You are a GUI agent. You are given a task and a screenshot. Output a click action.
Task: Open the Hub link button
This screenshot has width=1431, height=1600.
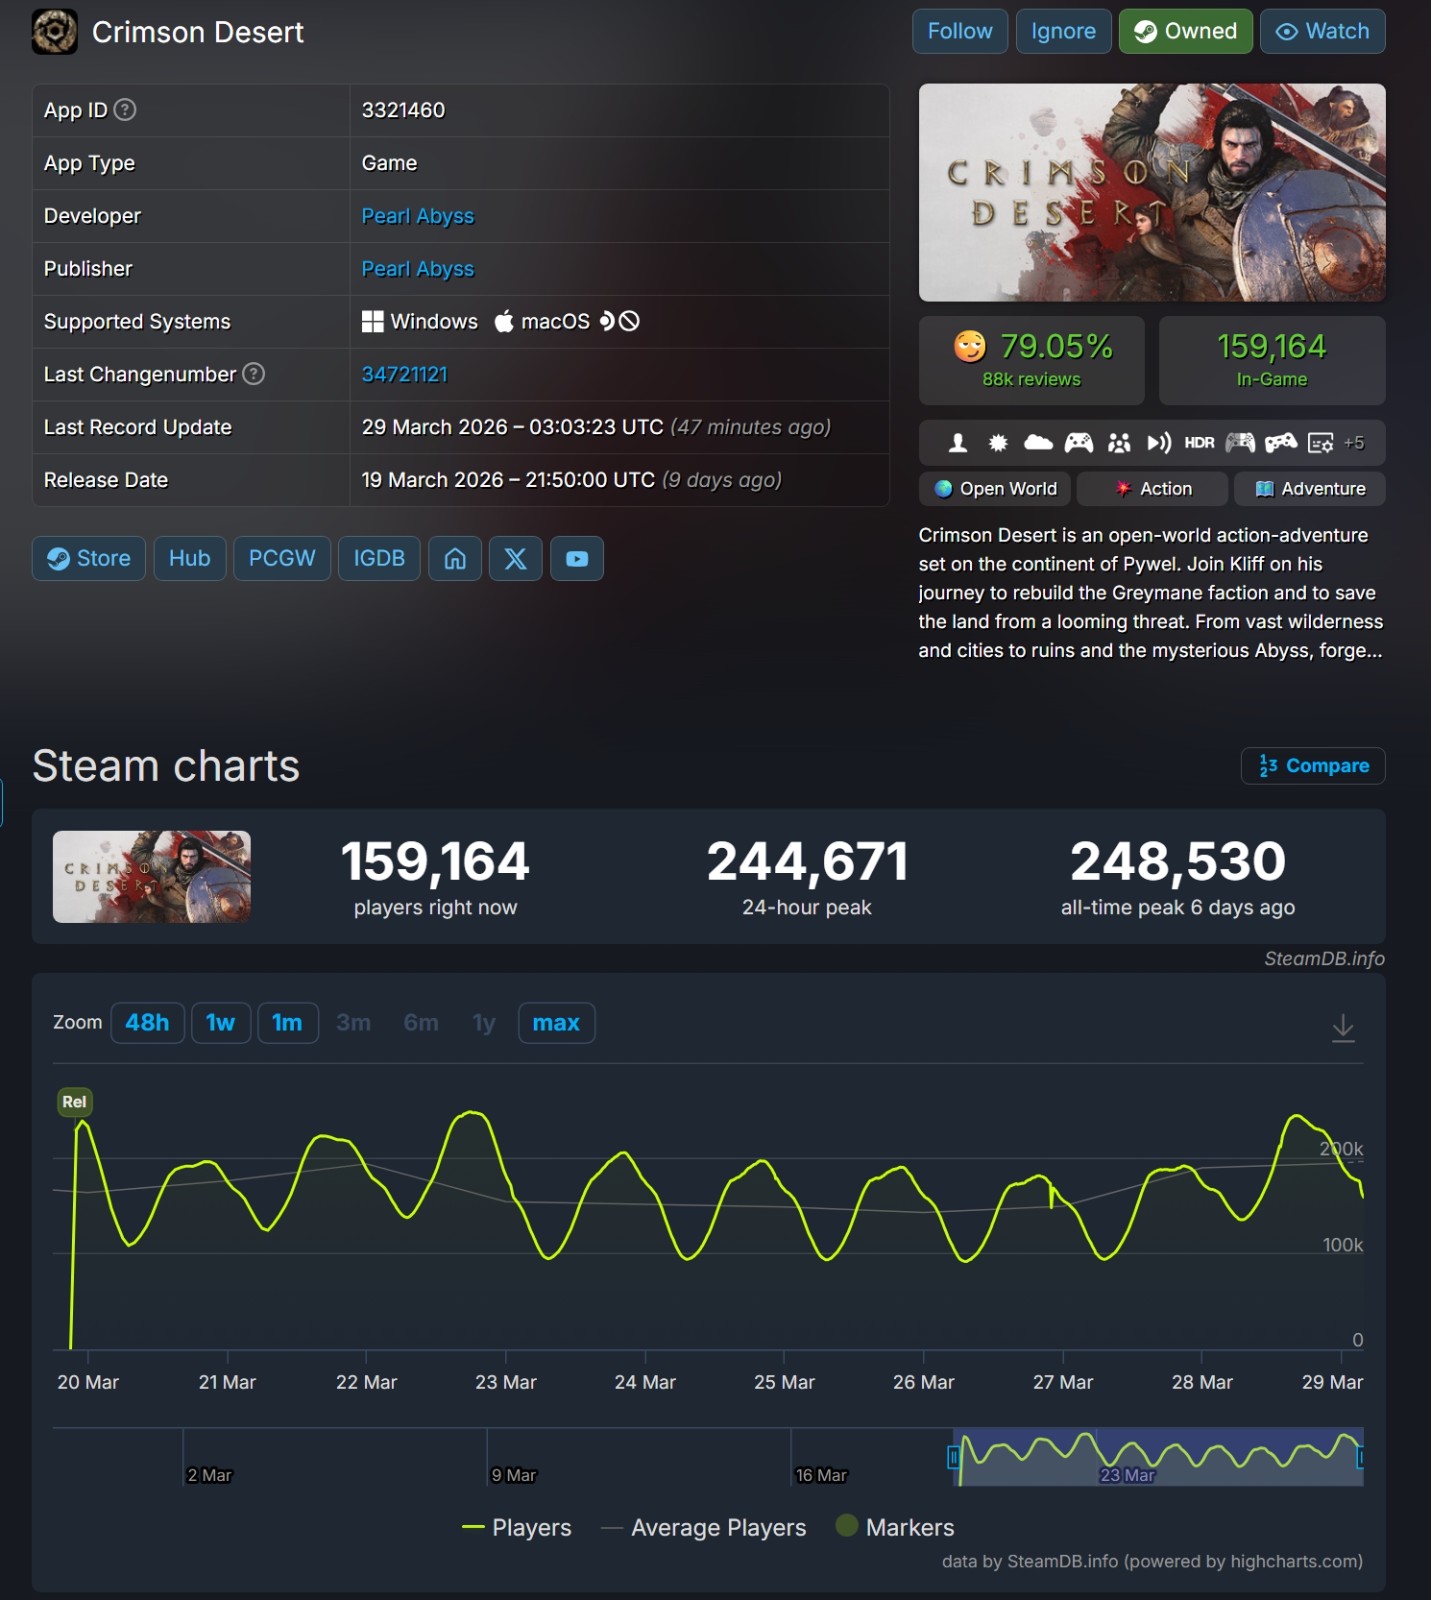click(x=189, y=558)
